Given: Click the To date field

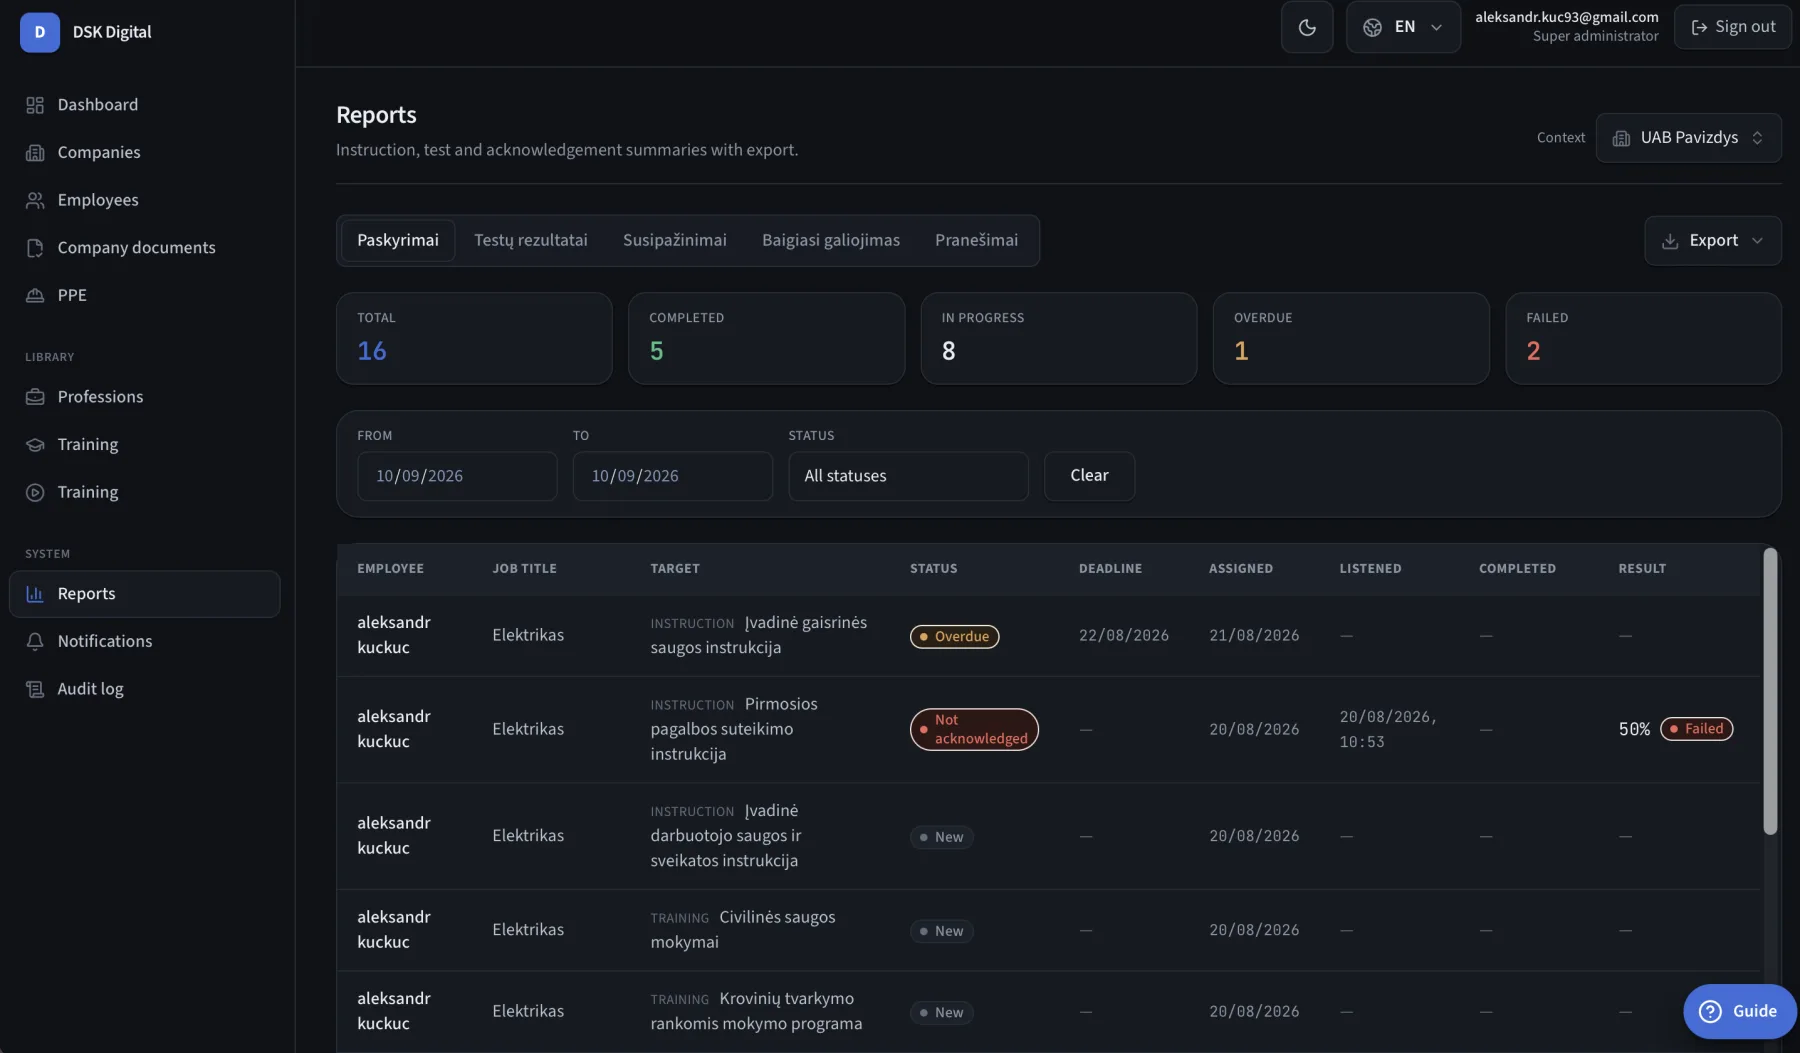Looking at the screenshot, I should tap(672, 476).
